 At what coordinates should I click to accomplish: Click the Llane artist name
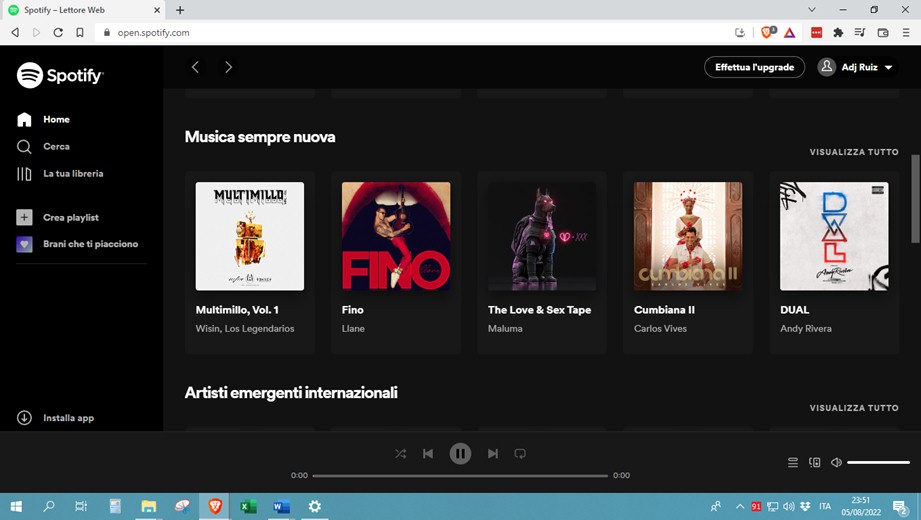pyautogui.click(x=353, y=328)
